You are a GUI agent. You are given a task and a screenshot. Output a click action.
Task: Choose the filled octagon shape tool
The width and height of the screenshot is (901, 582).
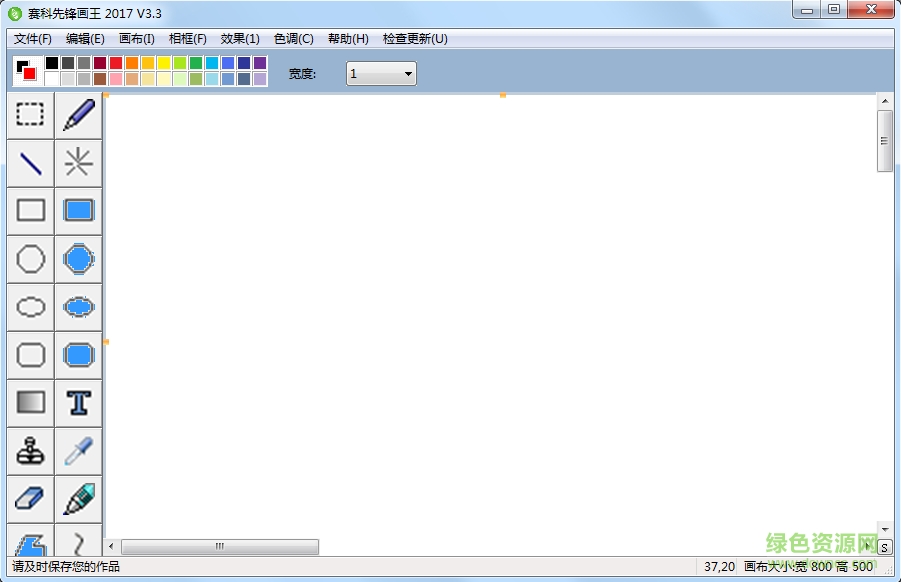[79, 259]
